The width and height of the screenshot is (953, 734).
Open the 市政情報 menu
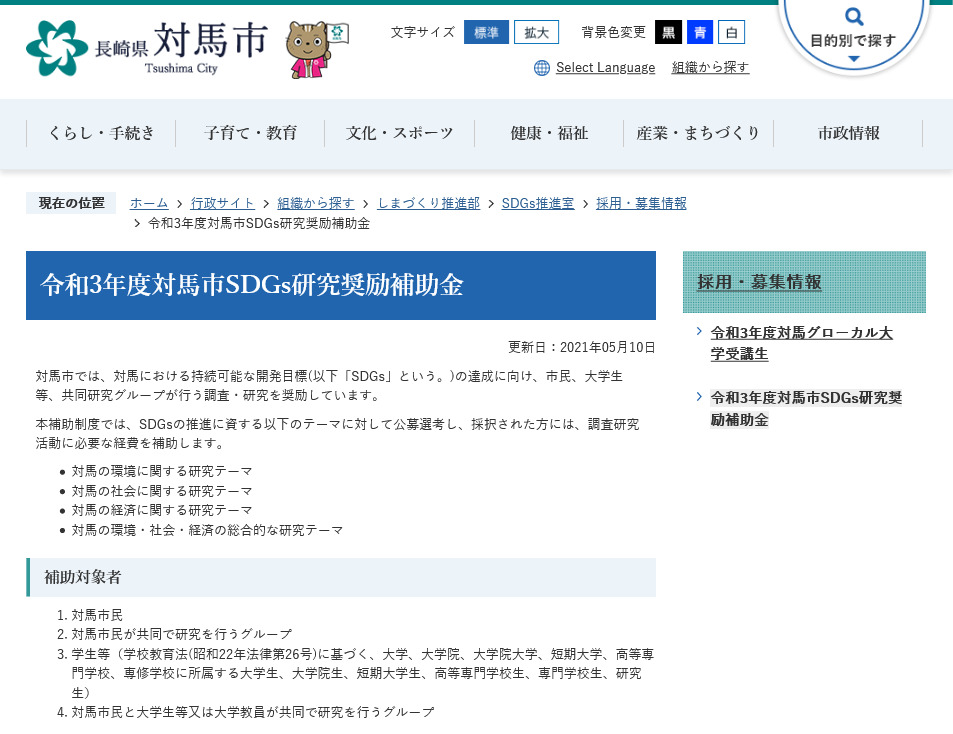click(847, 131)
